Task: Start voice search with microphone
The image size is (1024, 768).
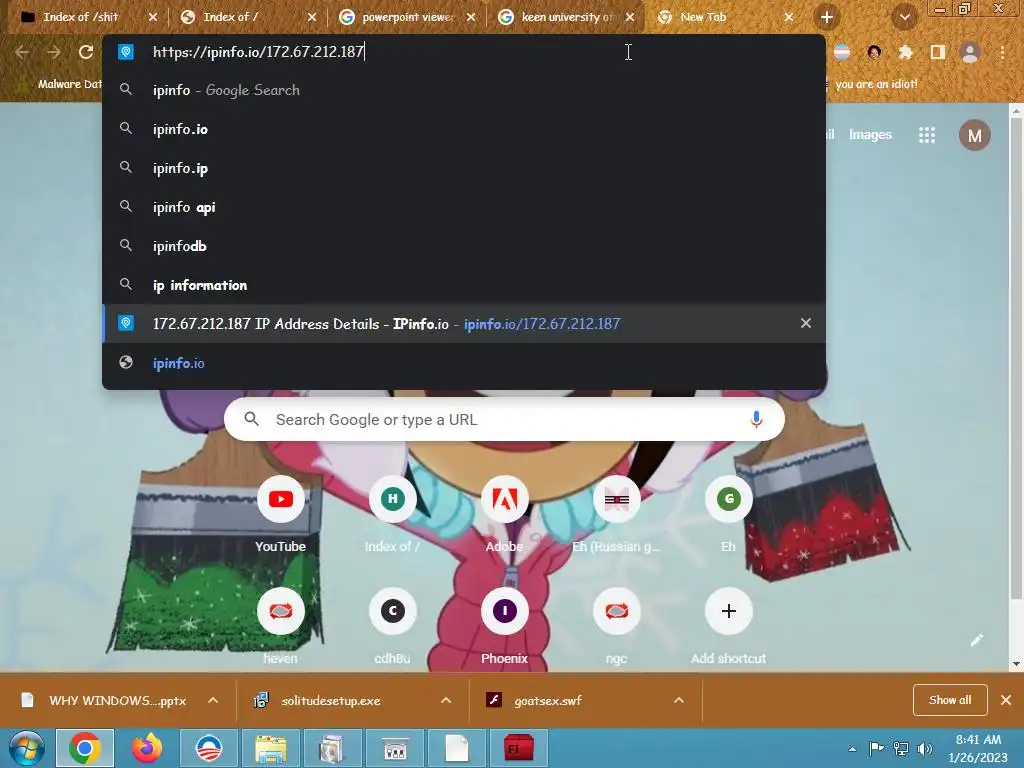Action: [x=756, y=419]
